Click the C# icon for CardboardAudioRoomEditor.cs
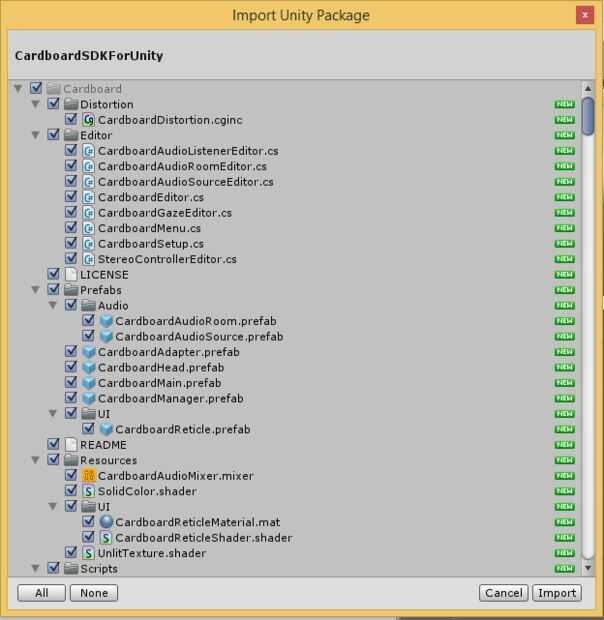This screenshot has height=620, width=604. tap(89, 166)
